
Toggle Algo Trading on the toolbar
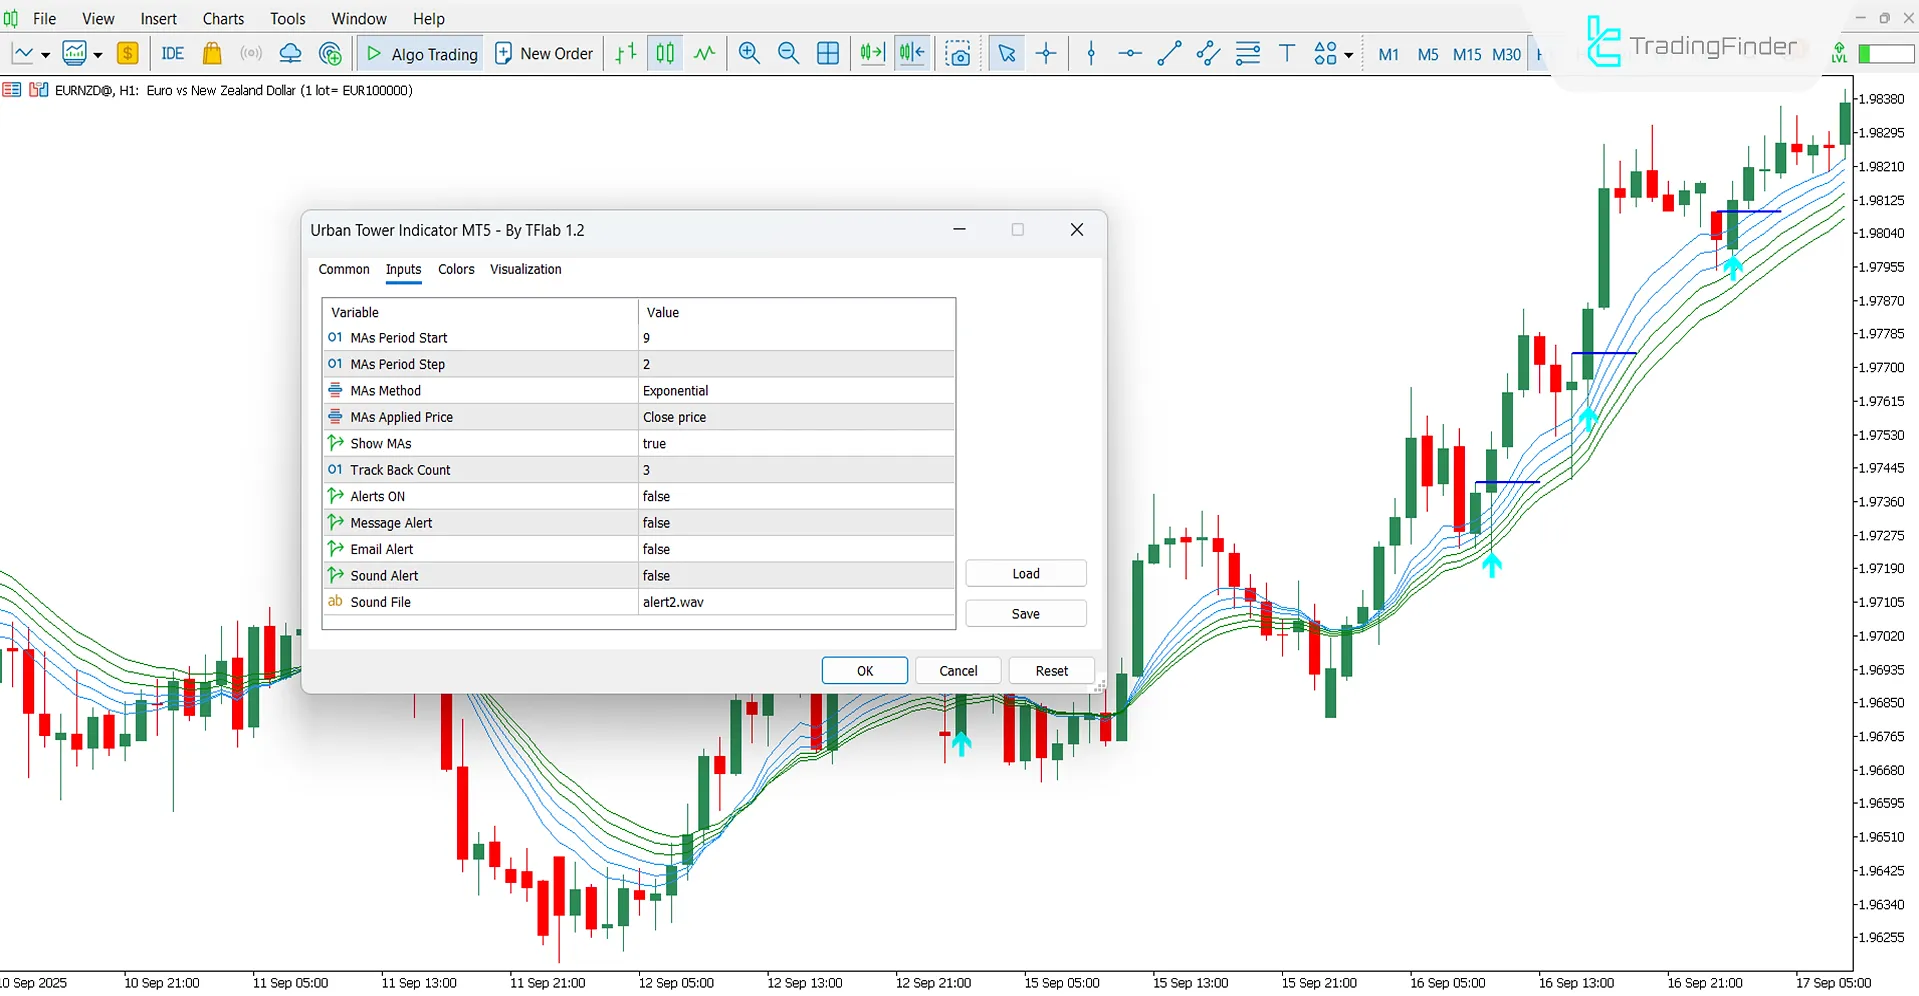(x=421, y=54)
